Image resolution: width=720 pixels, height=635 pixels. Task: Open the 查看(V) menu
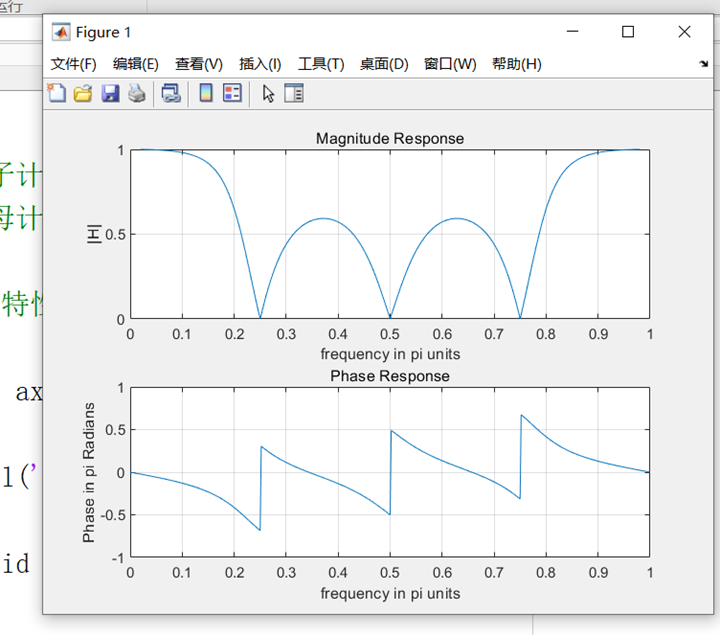pos(199,64)
